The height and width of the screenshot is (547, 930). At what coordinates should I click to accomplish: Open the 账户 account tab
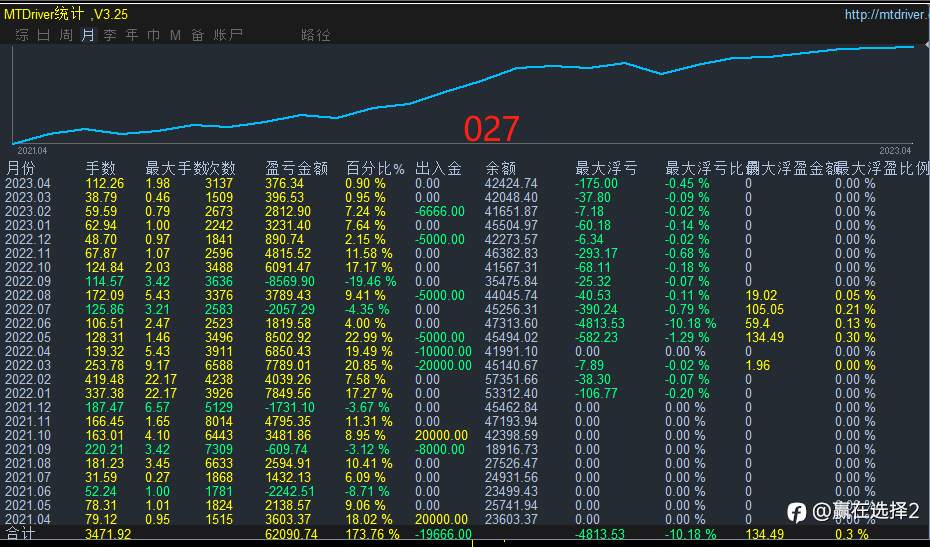(x=228, y=35)
